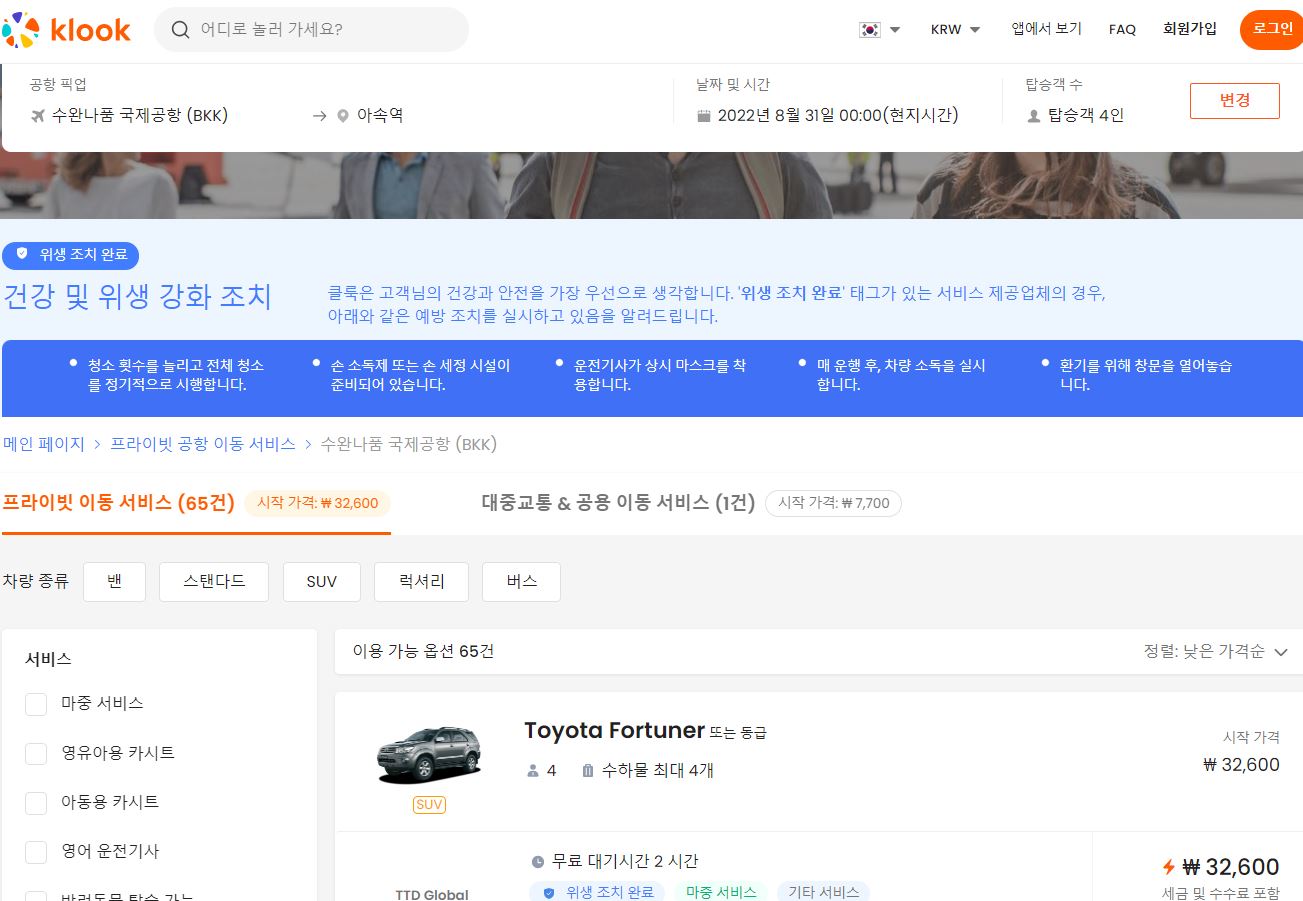Check the 마중 서비스 filter
The image size is (1303, 901).
36,703
